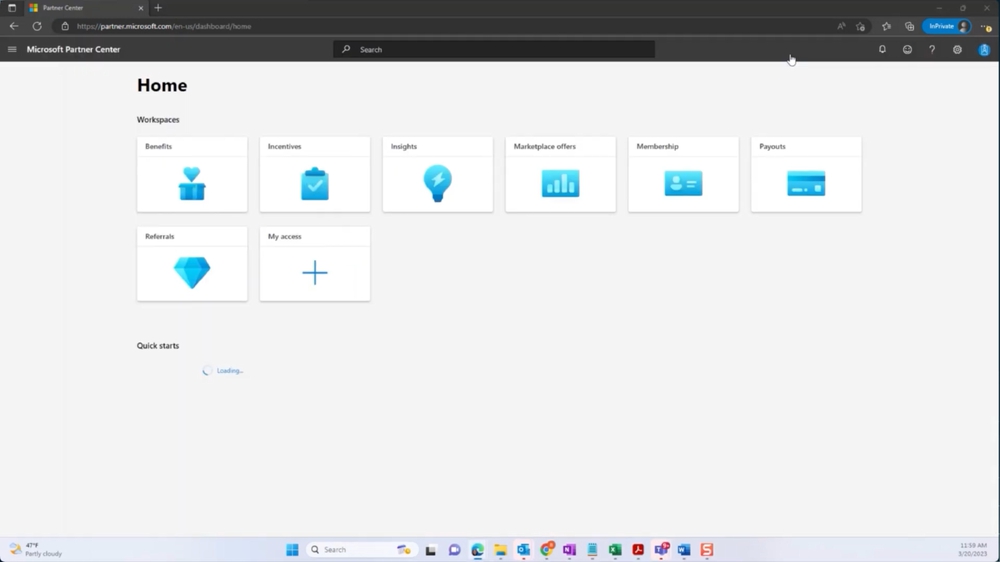Open File Explorer from the taskbar

pos(501,550)
